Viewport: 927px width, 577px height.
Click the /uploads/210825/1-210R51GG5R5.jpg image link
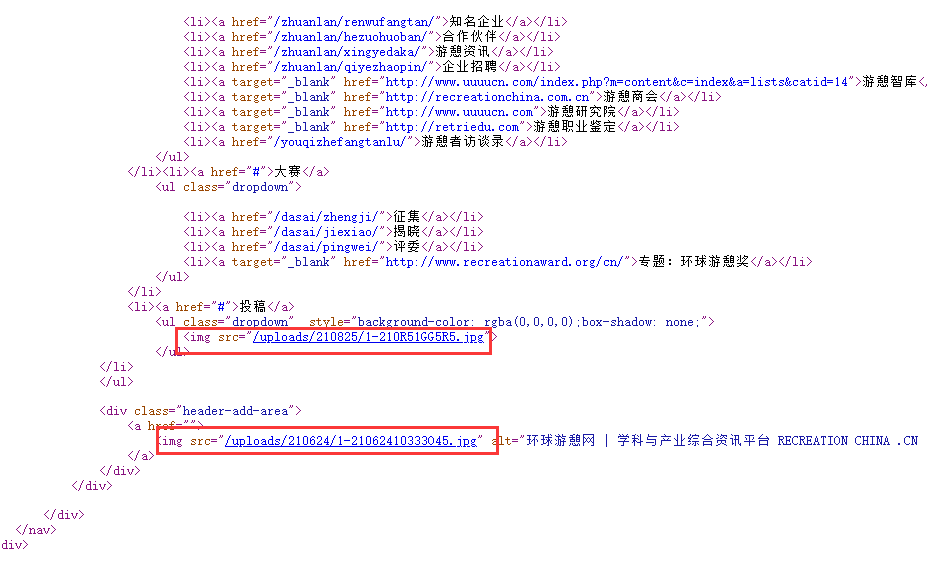point(354,337)
